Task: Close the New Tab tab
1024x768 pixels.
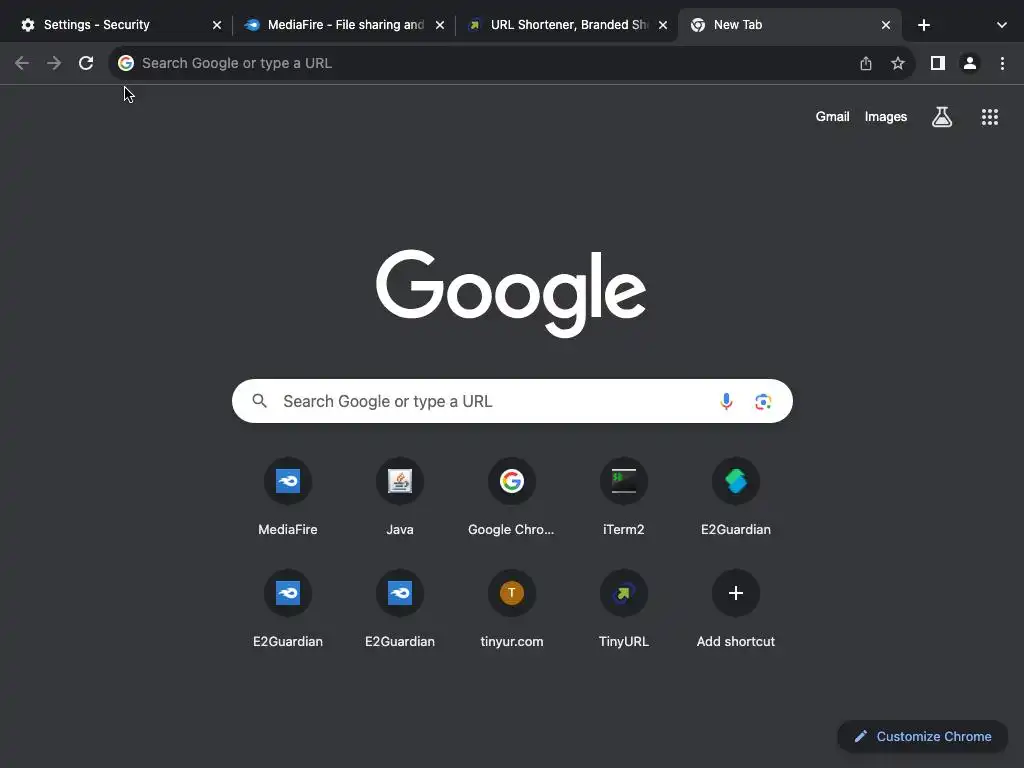Action: 886,25
